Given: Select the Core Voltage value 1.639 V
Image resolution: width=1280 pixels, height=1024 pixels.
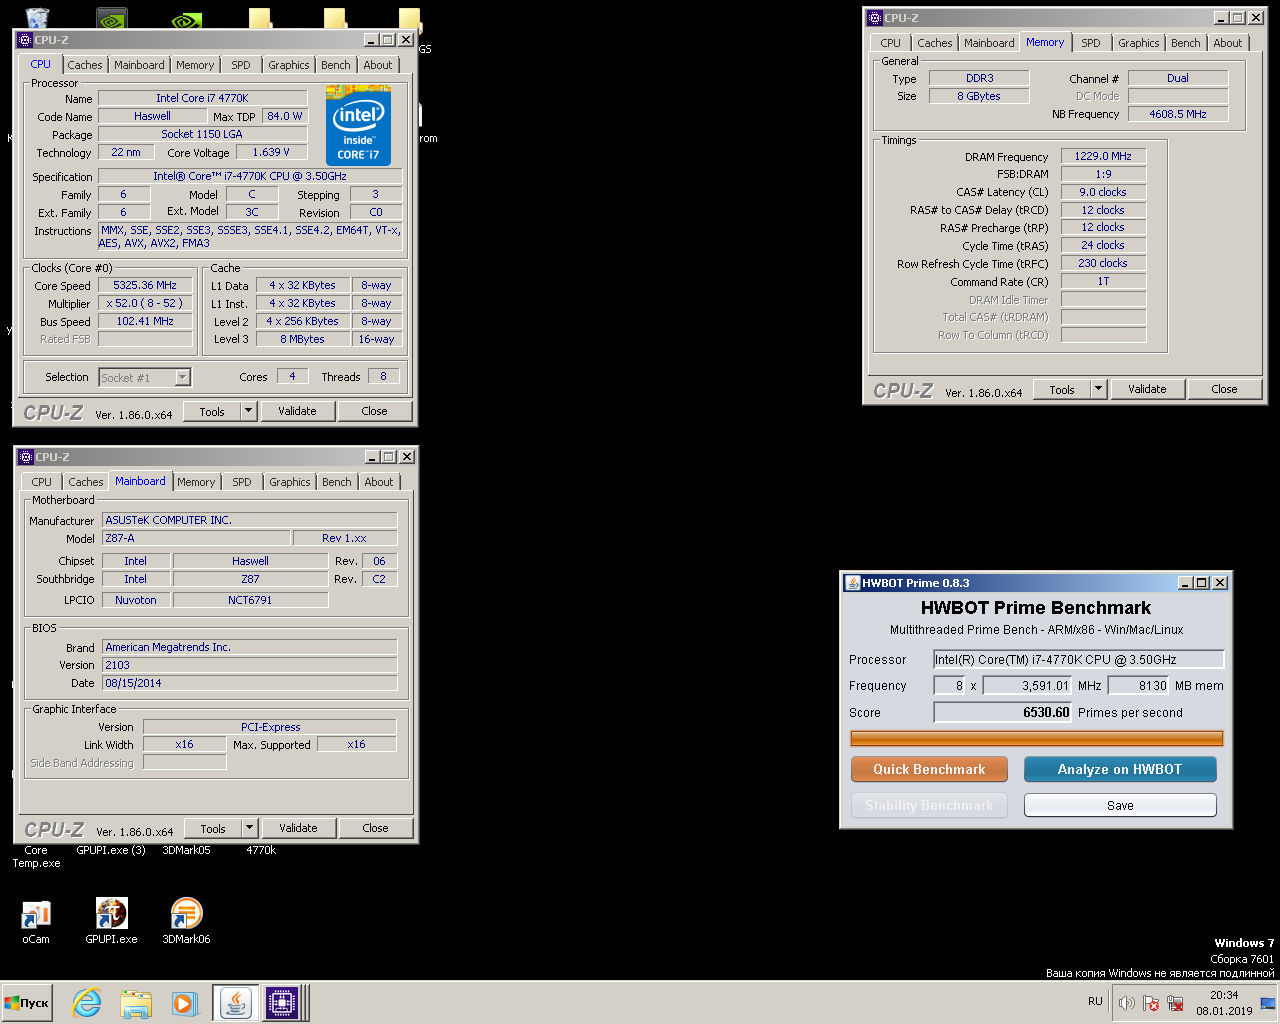Looking at the screenshot, I should (271, 152).
